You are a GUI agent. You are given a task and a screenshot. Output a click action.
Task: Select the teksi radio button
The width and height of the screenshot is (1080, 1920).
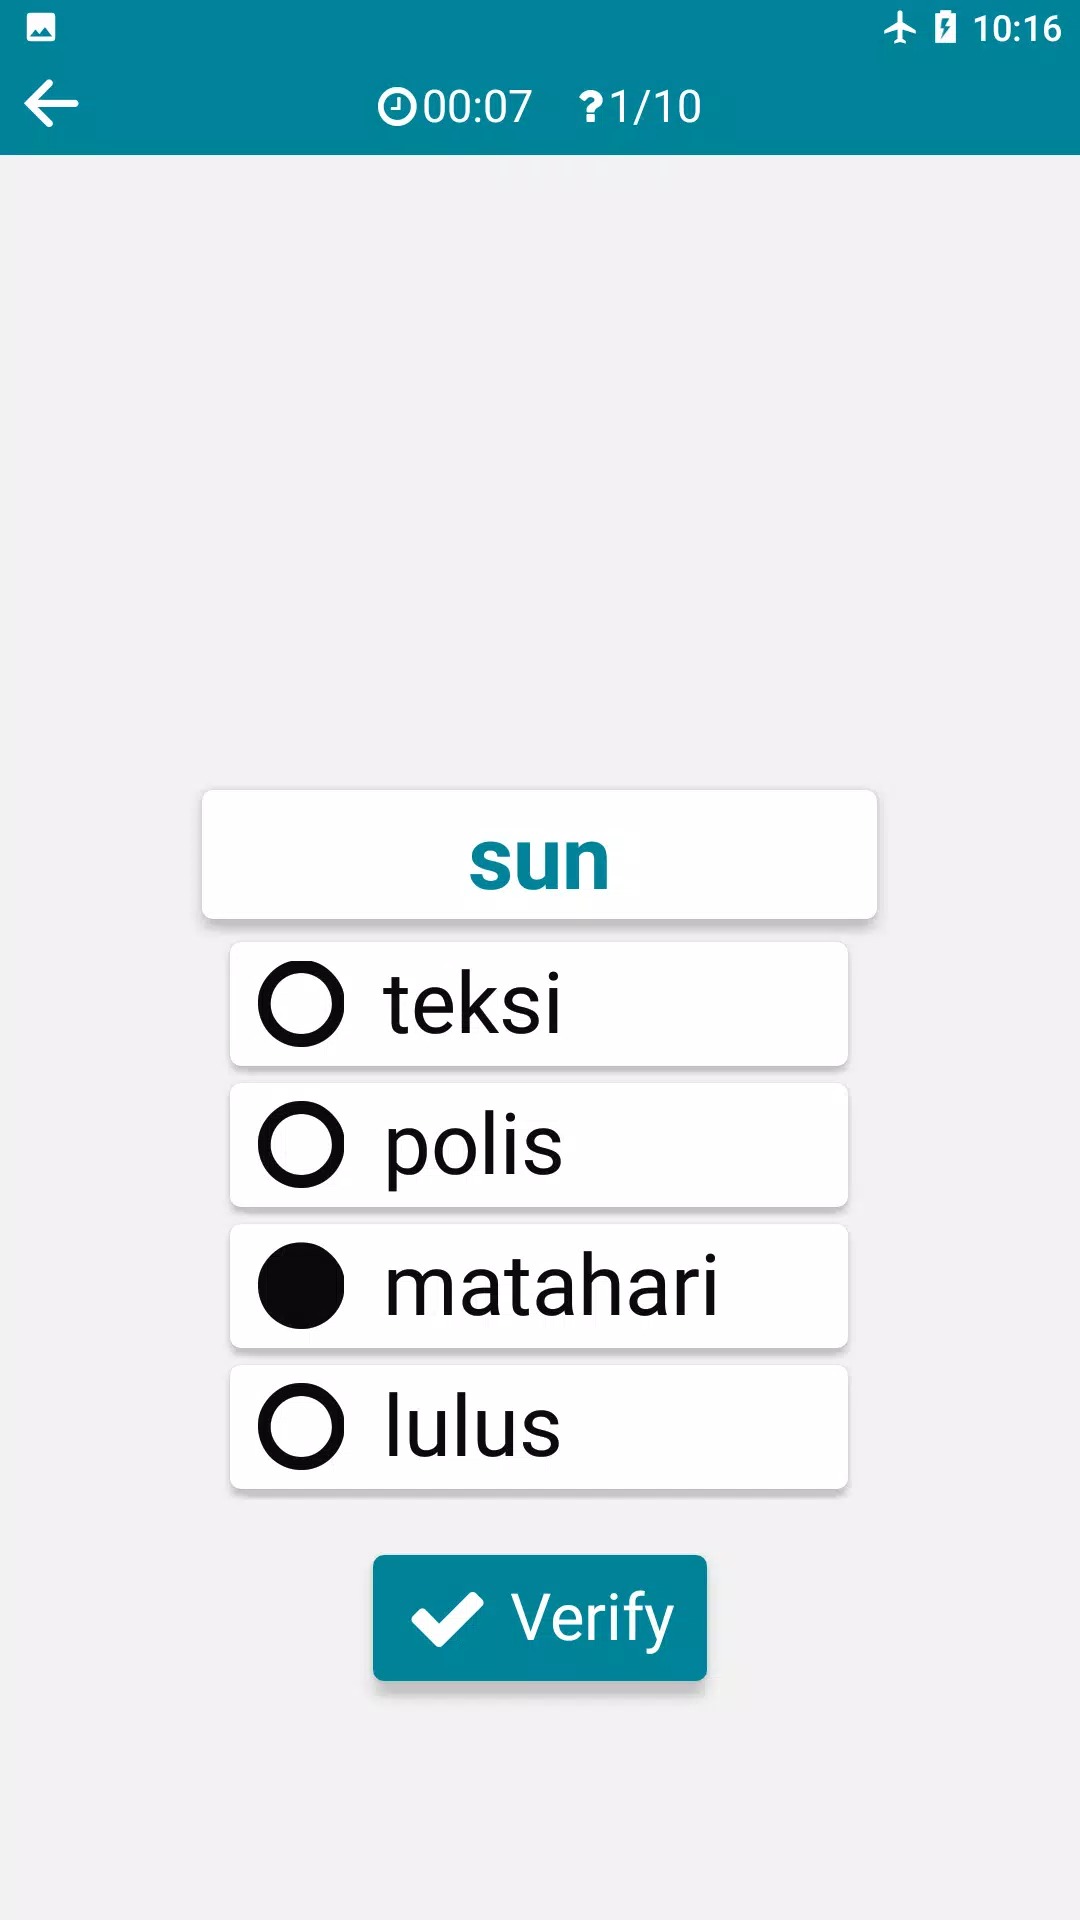point(301,1004)
